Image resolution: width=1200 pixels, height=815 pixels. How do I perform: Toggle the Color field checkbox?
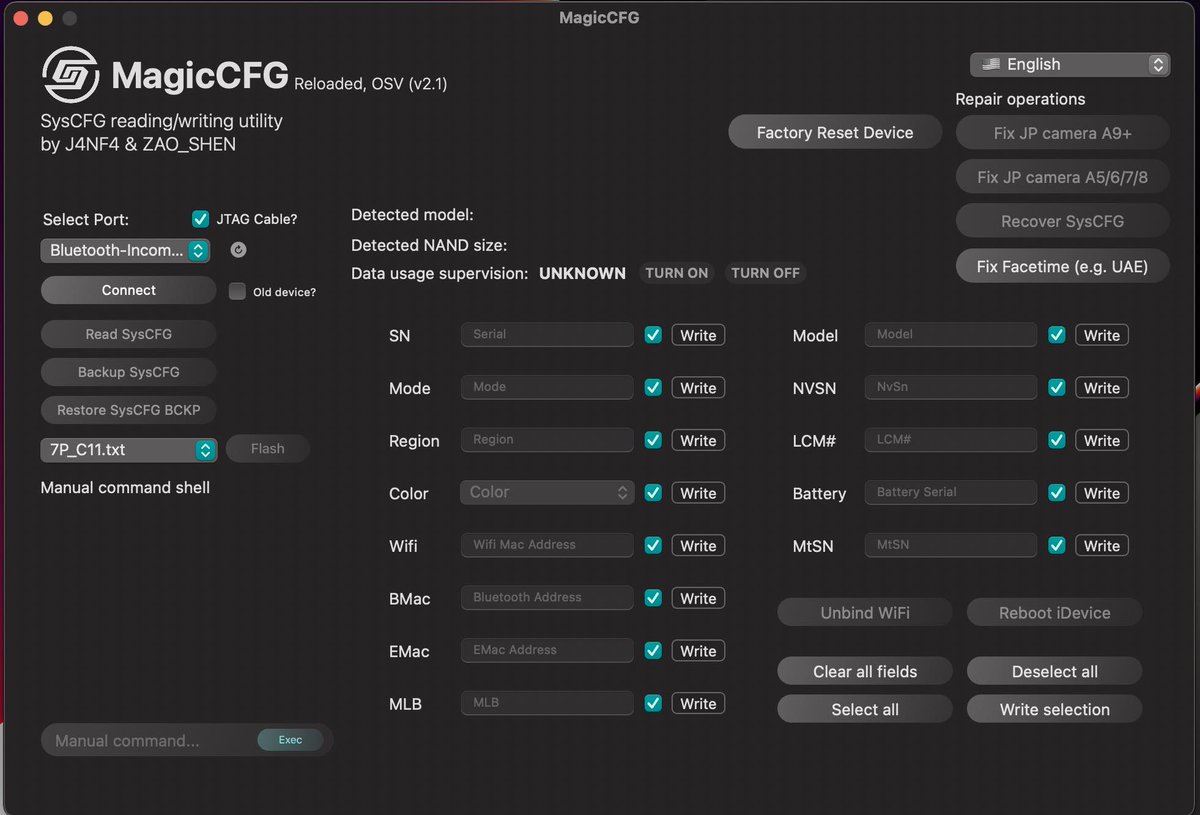pyautogui.click(x=653, y=493)
